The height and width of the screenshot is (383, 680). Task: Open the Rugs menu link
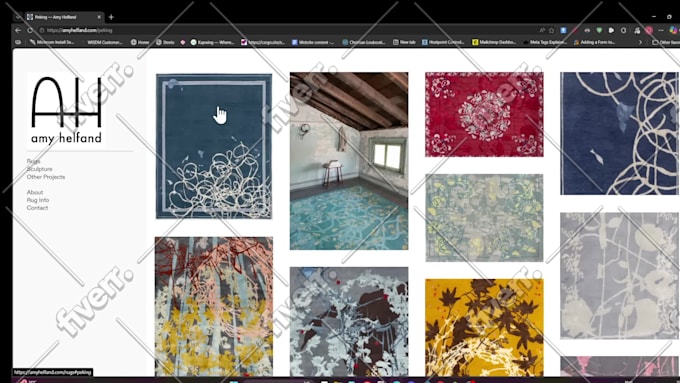[x=33, y=161]
